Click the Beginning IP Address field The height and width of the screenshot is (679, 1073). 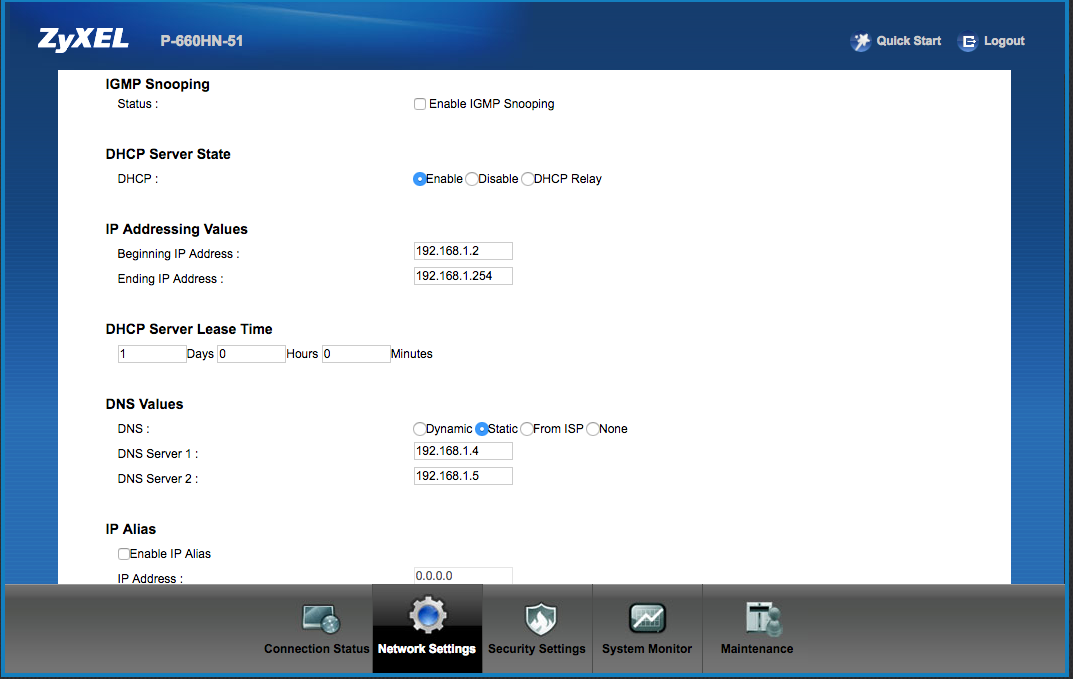click(463, 251)
